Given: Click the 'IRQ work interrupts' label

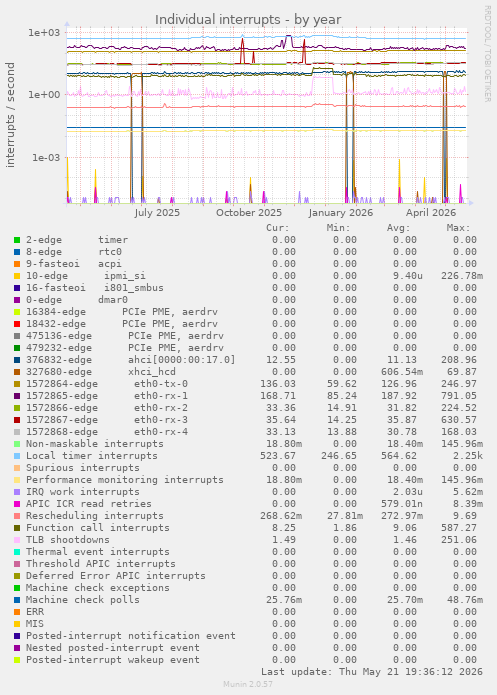Looking at the screenshot, I should pyautogui.click(x=82, y=492).
